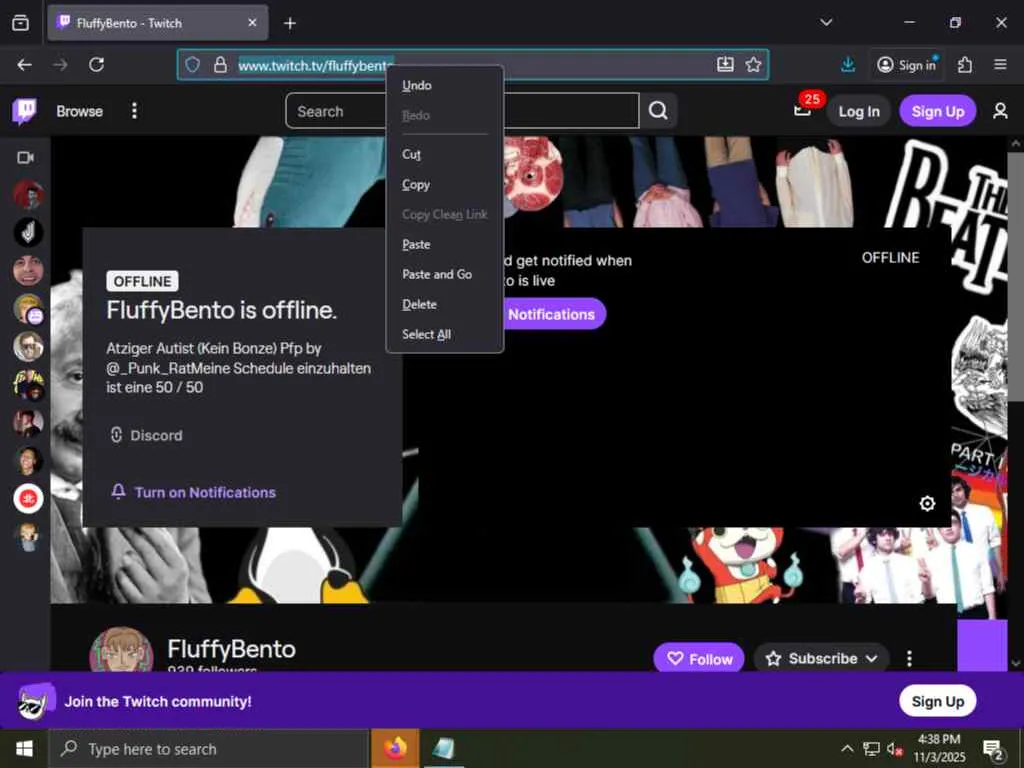
Task: Open the video player settings gear
Action: pyautogui.click(x=927, y=504)
